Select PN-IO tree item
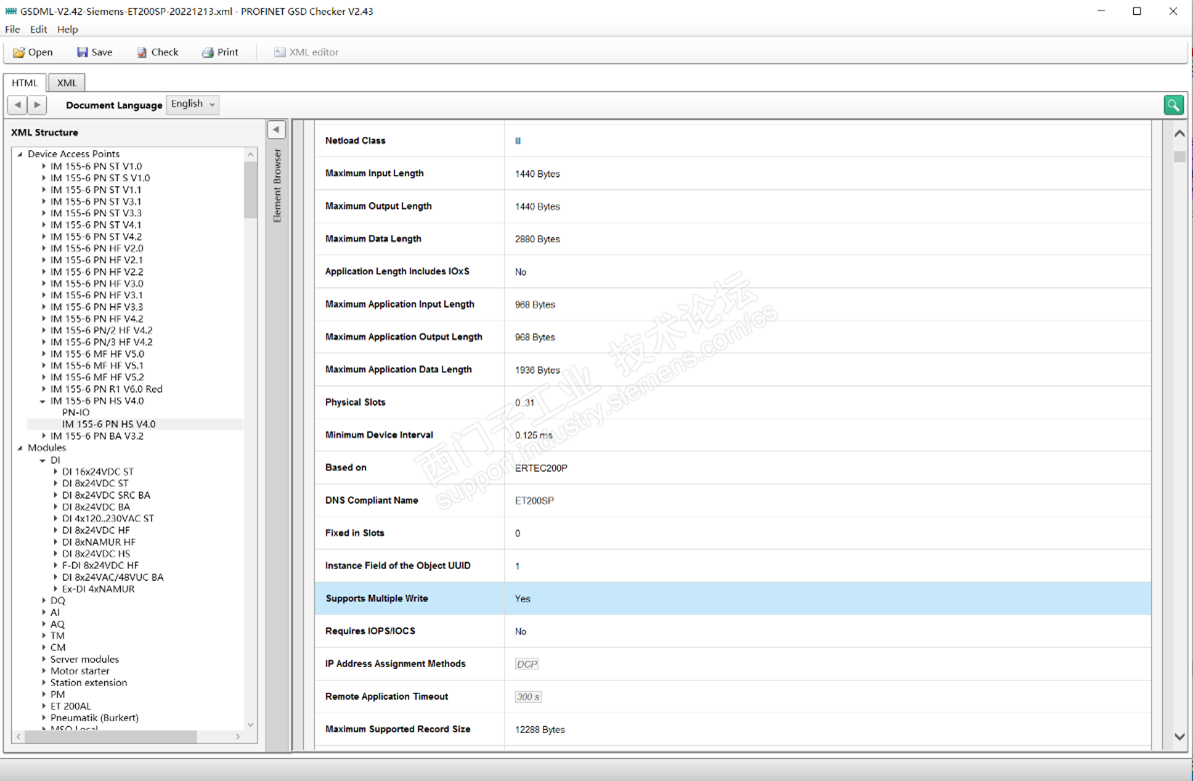 75,413
